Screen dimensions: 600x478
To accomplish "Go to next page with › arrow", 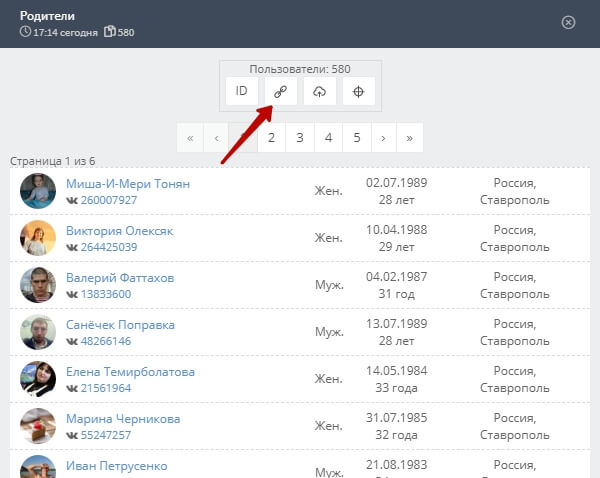I will [x=383, y=137].
